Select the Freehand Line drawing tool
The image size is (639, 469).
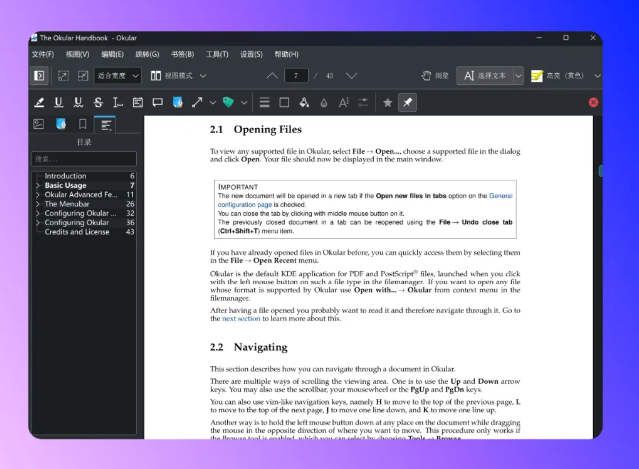click(177, 102)
